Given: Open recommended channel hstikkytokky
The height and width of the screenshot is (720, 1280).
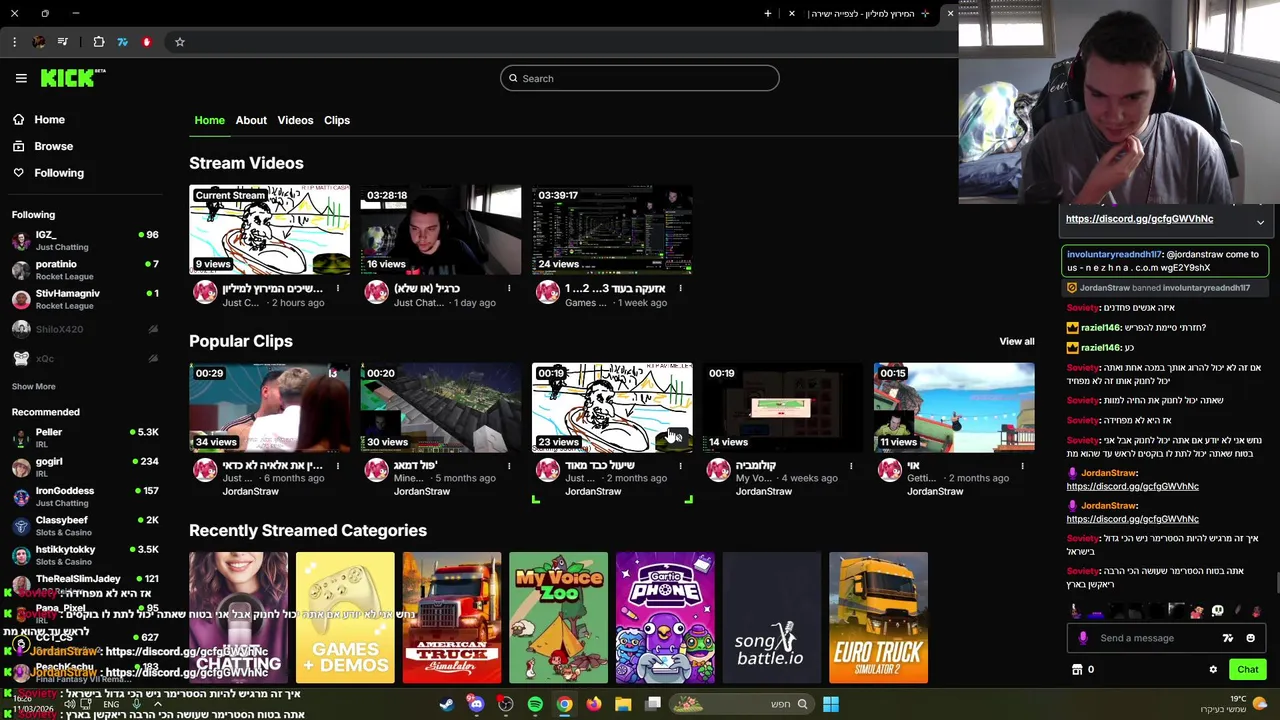Looking at the screenshot, I should click(85, 555).
